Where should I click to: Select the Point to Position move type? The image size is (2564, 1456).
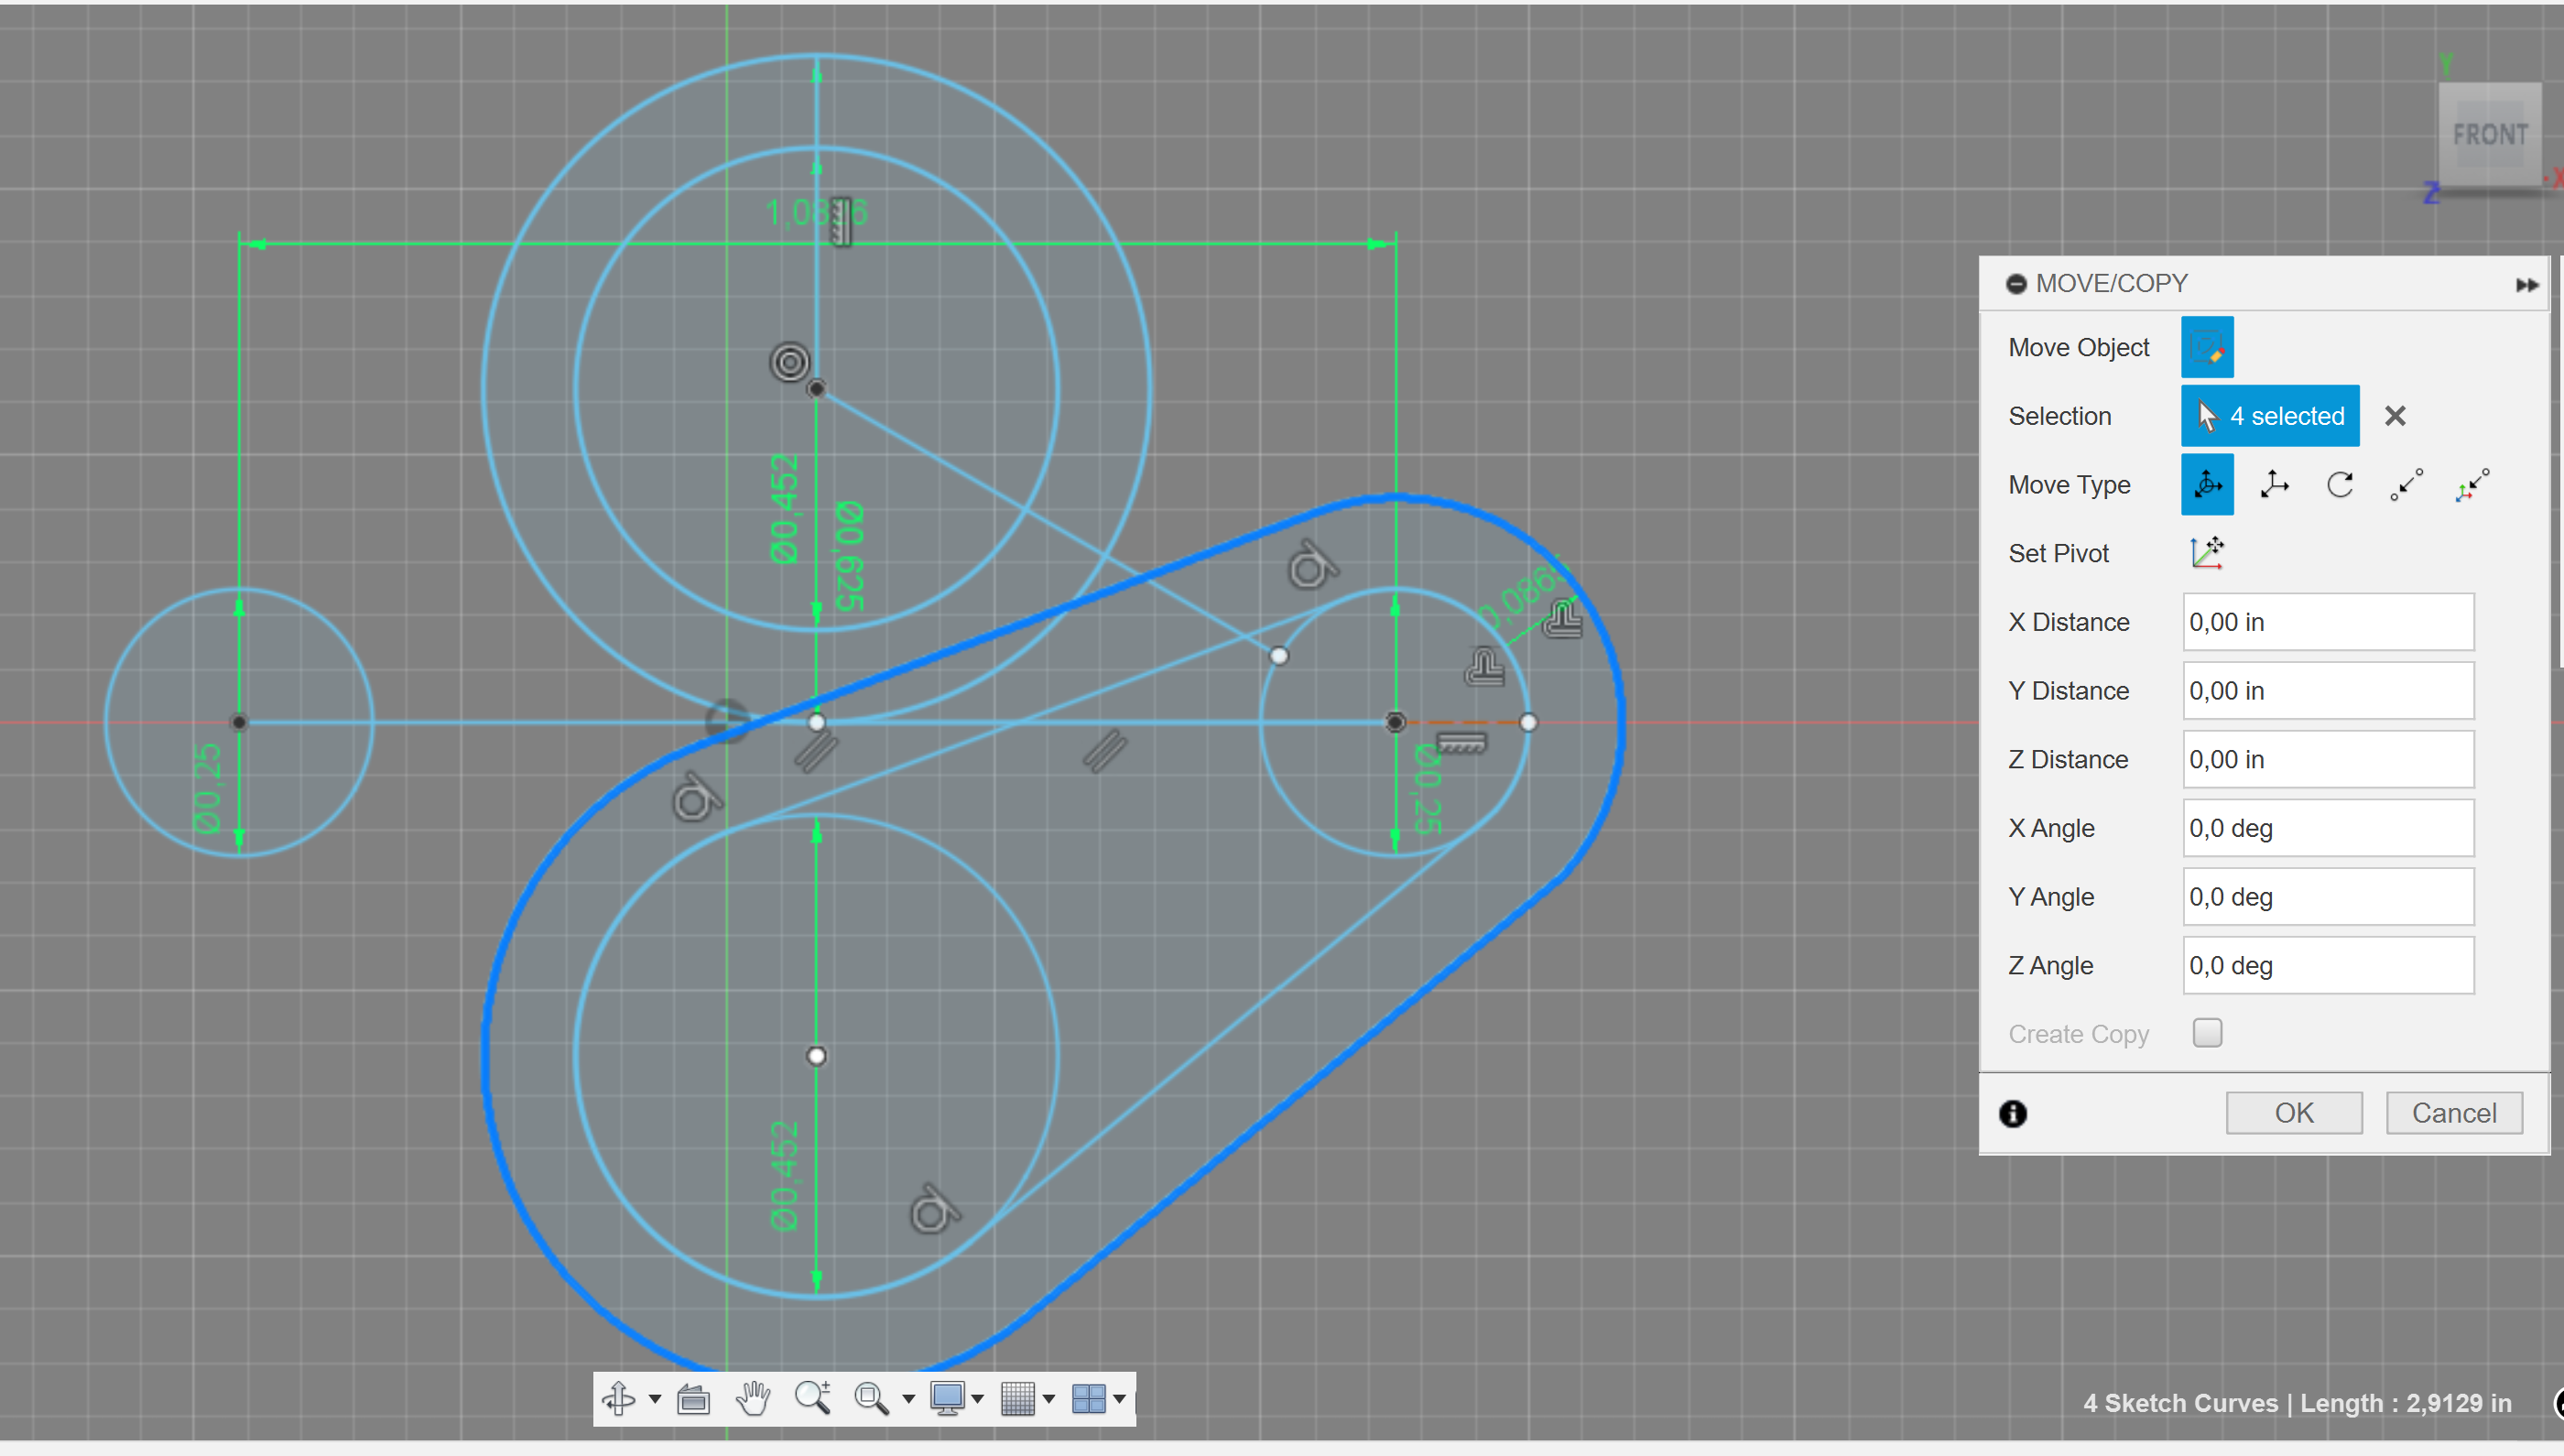tap(2472, 485)
